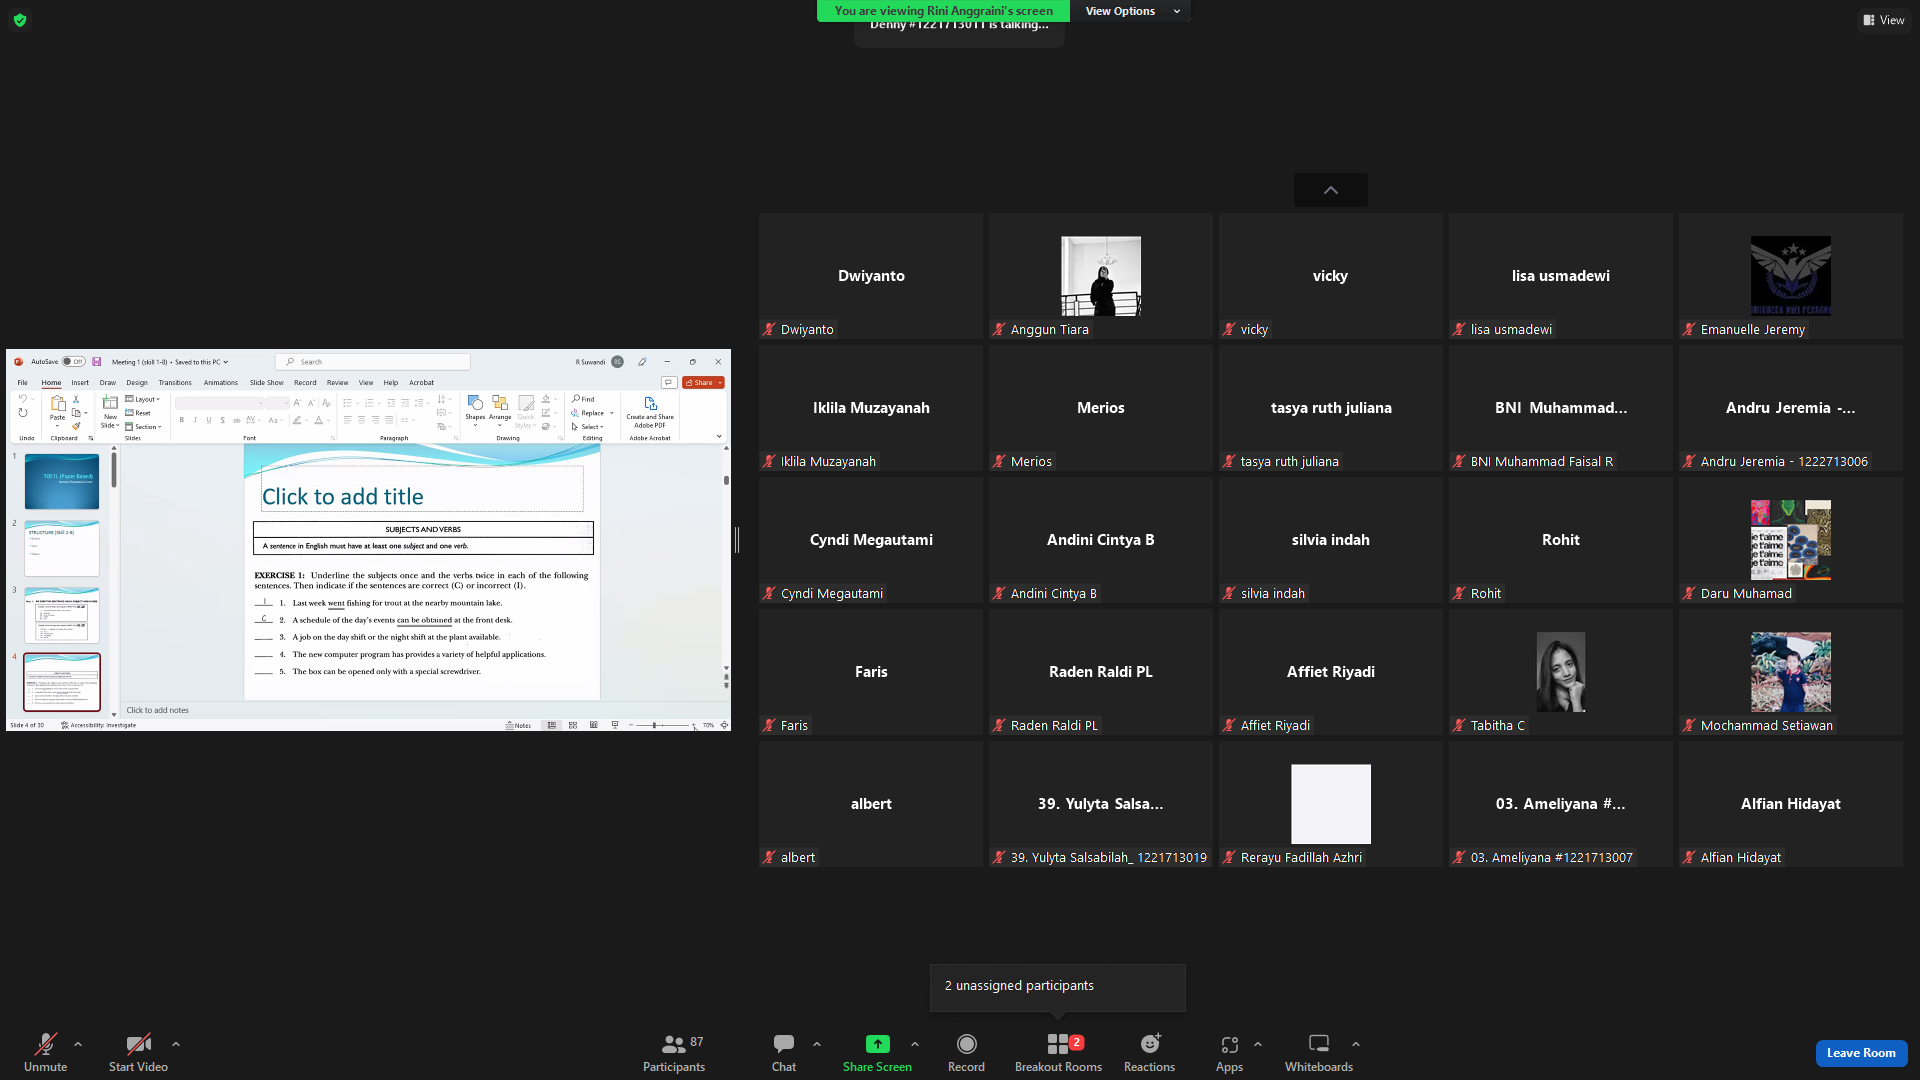Image resolution: width=1920 pixels, height=1080 pixels.
Task: Toggle AutoSave switch in PowerPoint
Action: [x=73, y=362]
